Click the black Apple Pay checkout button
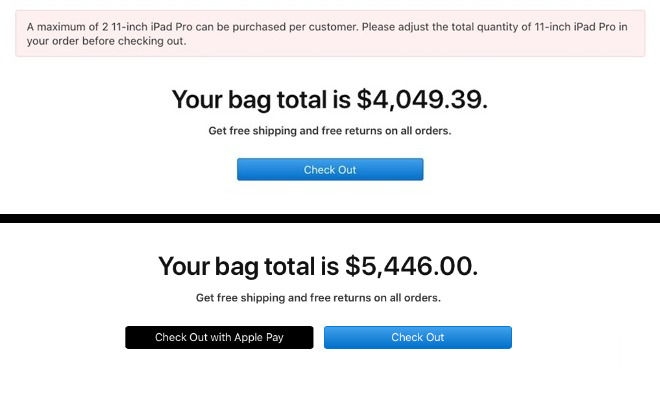Screen dimensions: 660x393 [x=219, y=337]
